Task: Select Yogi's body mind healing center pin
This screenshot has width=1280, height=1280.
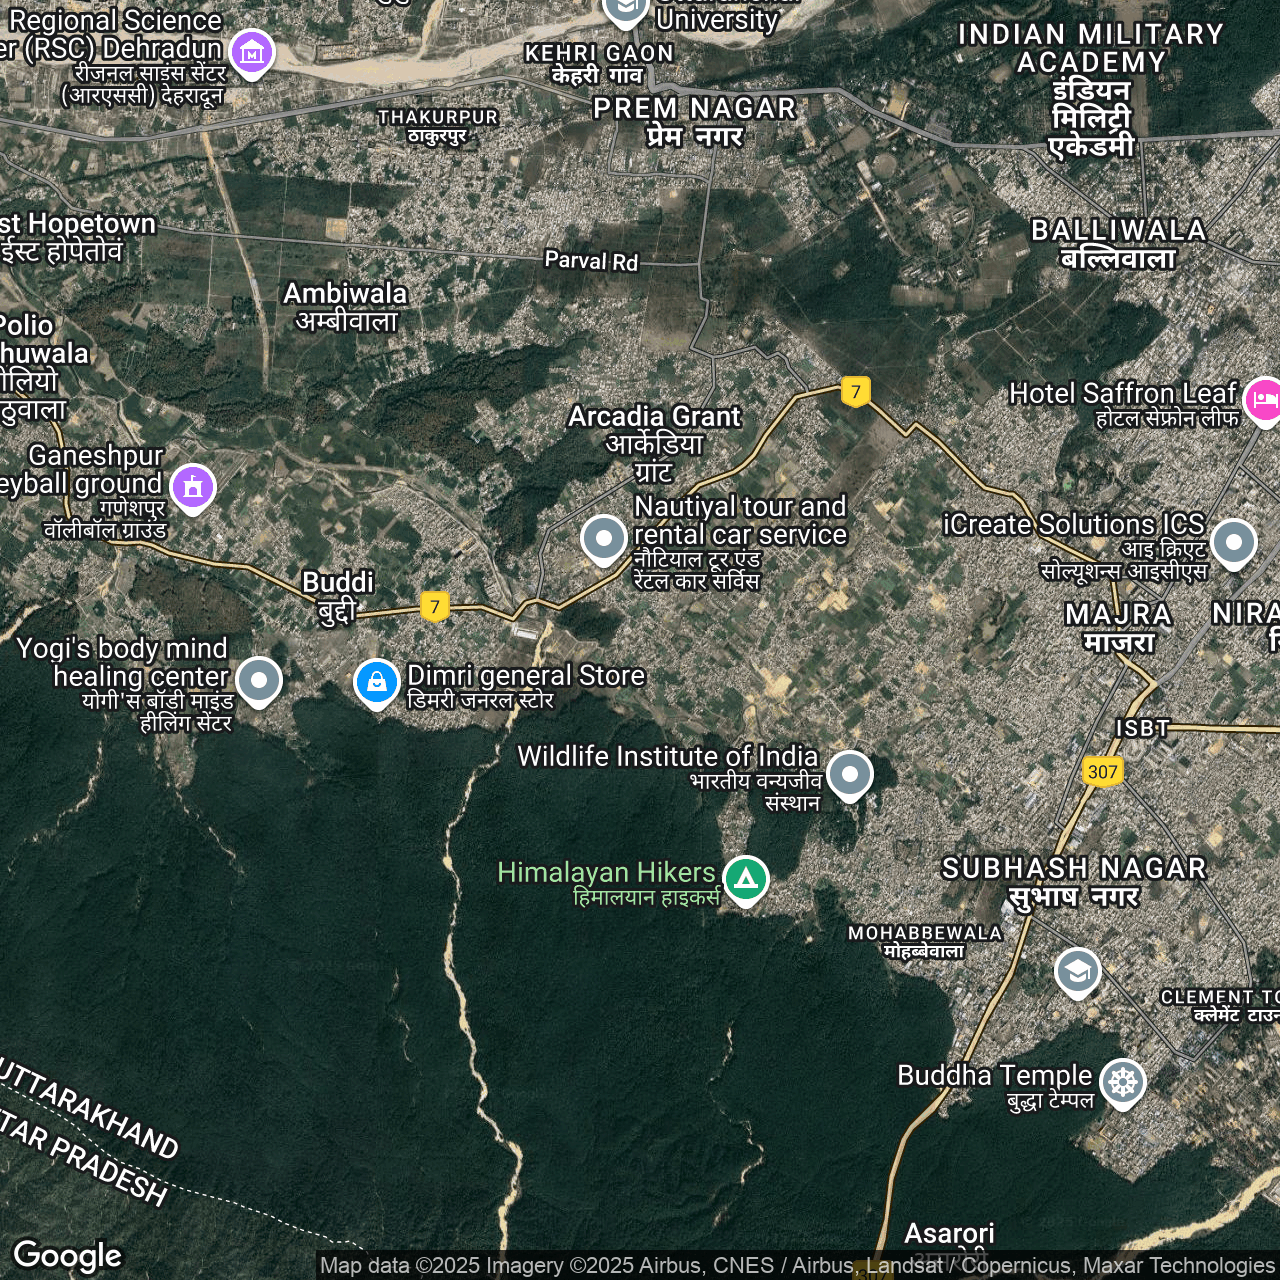Action: pyautogui.click(x=259, y=679)
